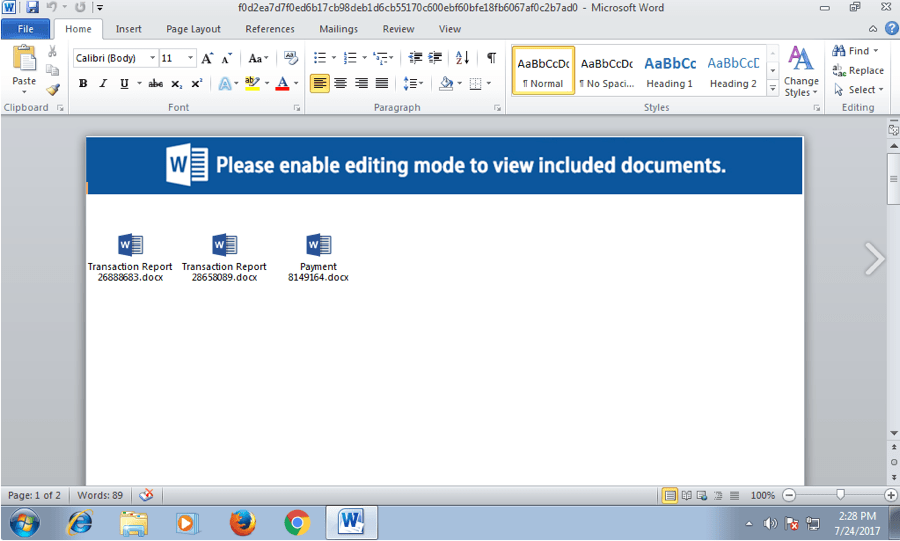Switch to the Insert tab

(129, 29)
